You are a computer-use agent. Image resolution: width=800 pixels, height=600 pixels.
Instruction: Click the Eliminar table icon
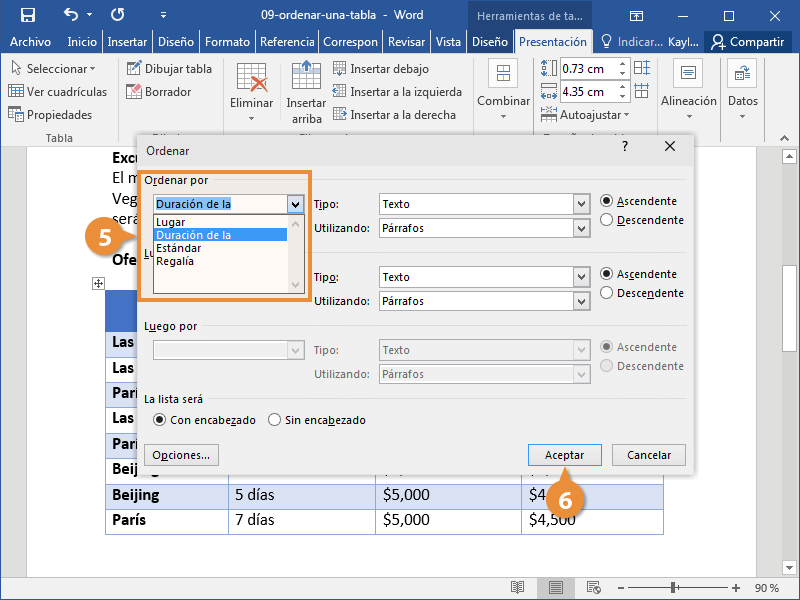point(251,78)
